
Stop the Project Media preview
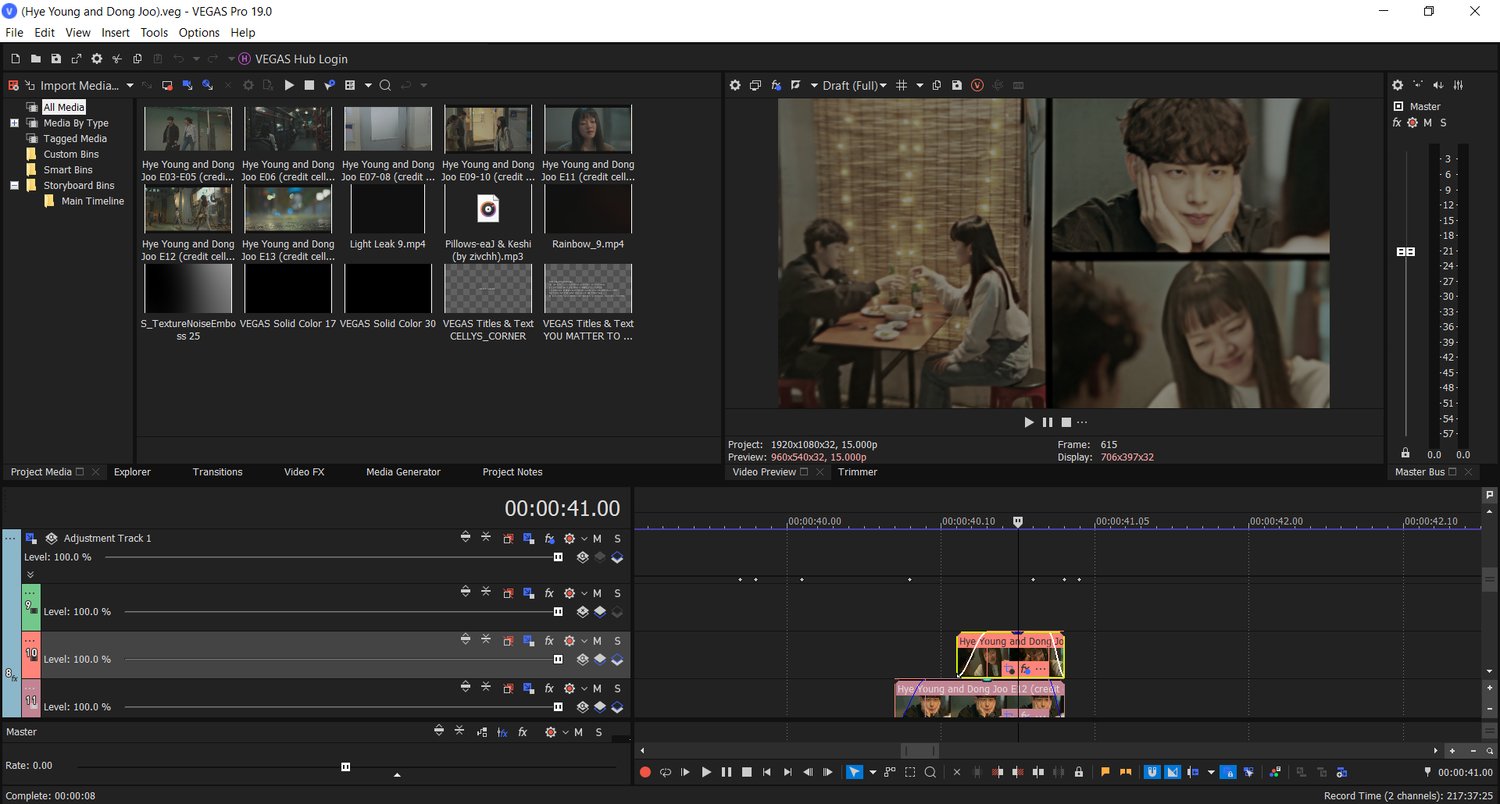coord(309,86)
